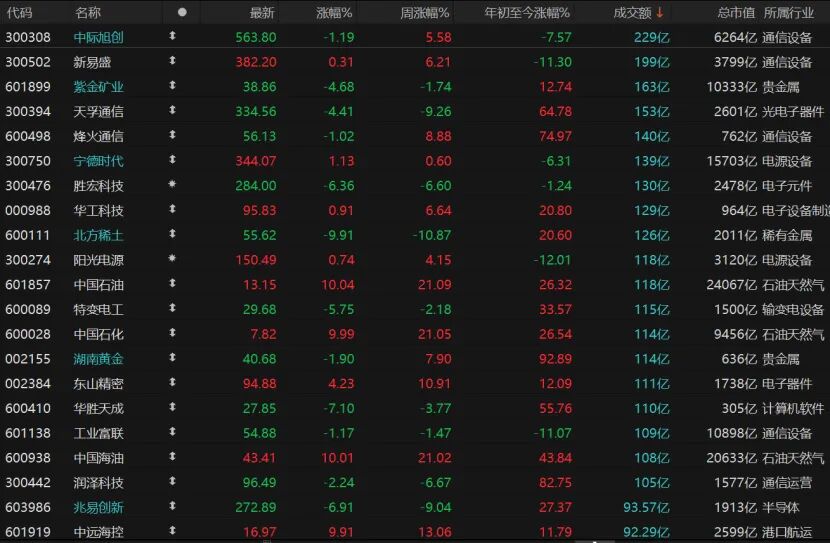Sort by 涨幅% column header
This screenshot has height=543, width=830.
[334, 13]
